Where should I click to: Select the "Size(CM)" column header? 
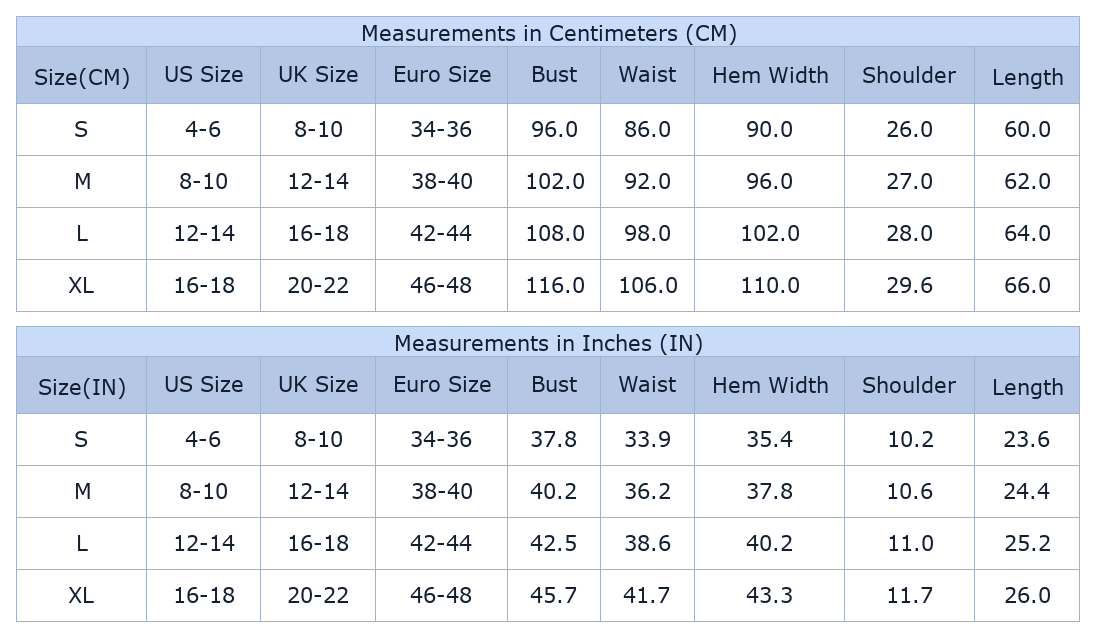pyautogui.click(x=81, y=77)
